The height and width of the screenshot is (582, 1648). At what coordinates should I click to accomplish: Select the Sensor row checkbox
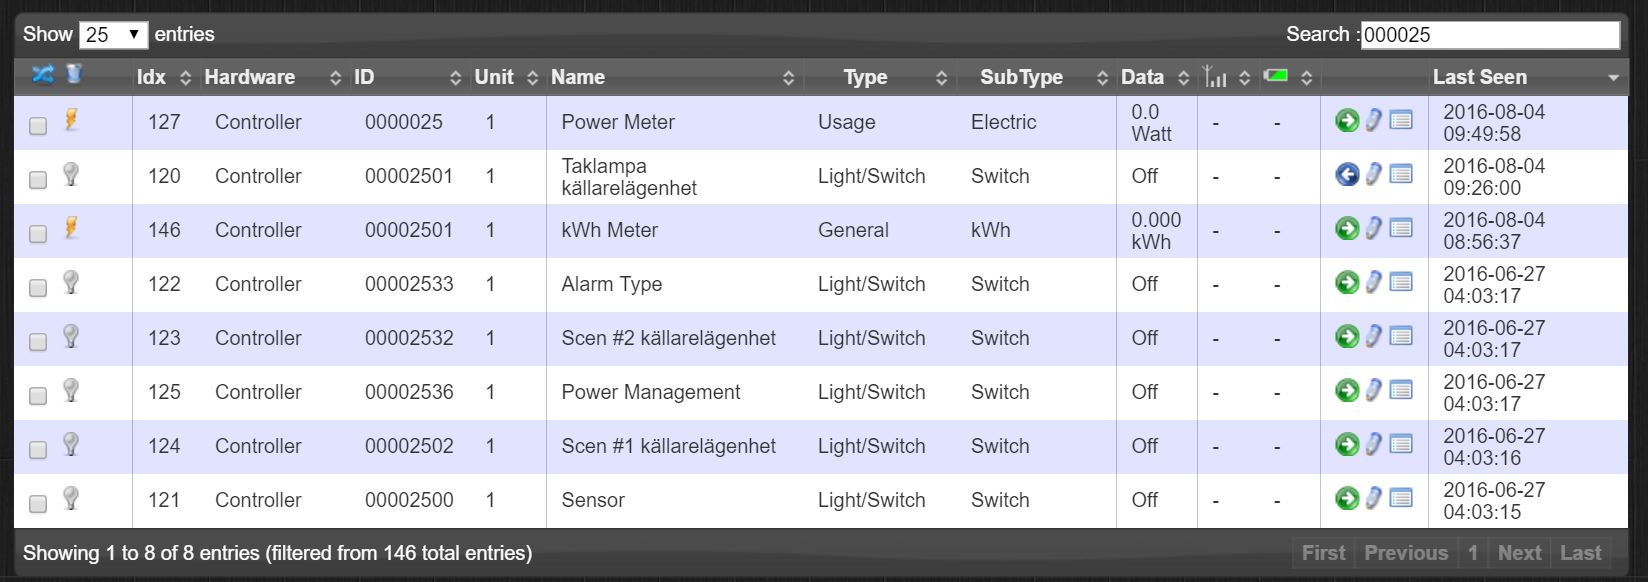point(38,504)
